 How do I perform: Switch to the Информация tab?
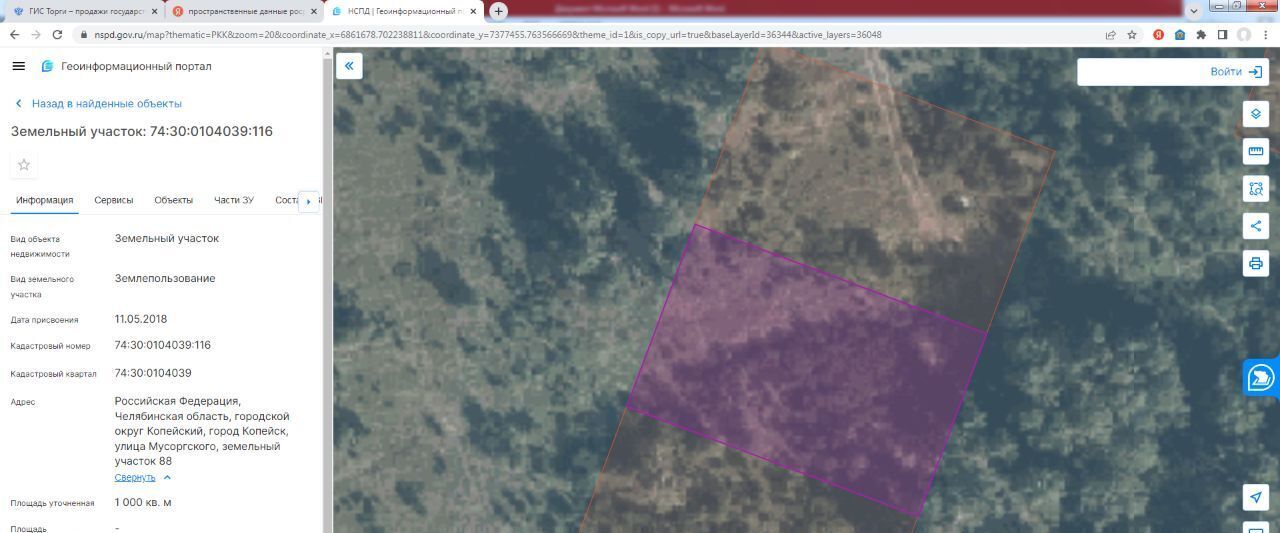click(44, 200)
